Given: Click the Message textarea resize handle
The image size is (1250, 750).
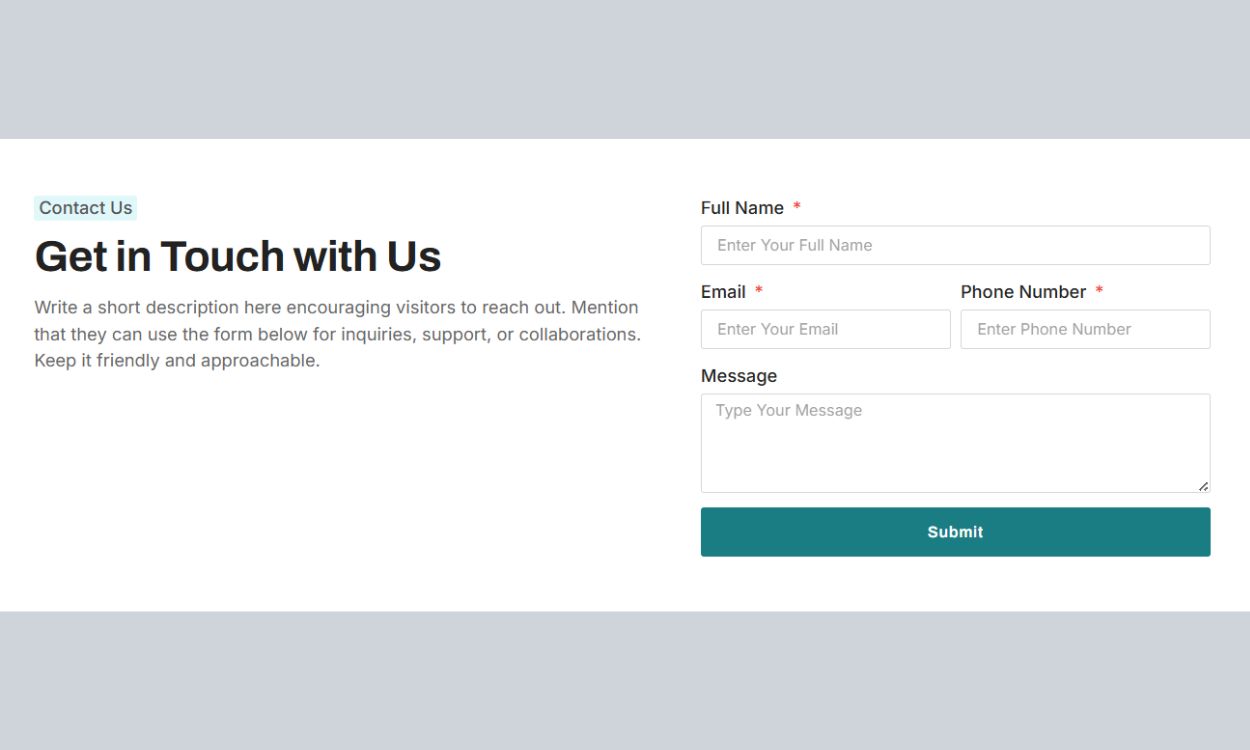Looking at the screenshot, I should click(x=1203, y=486).
